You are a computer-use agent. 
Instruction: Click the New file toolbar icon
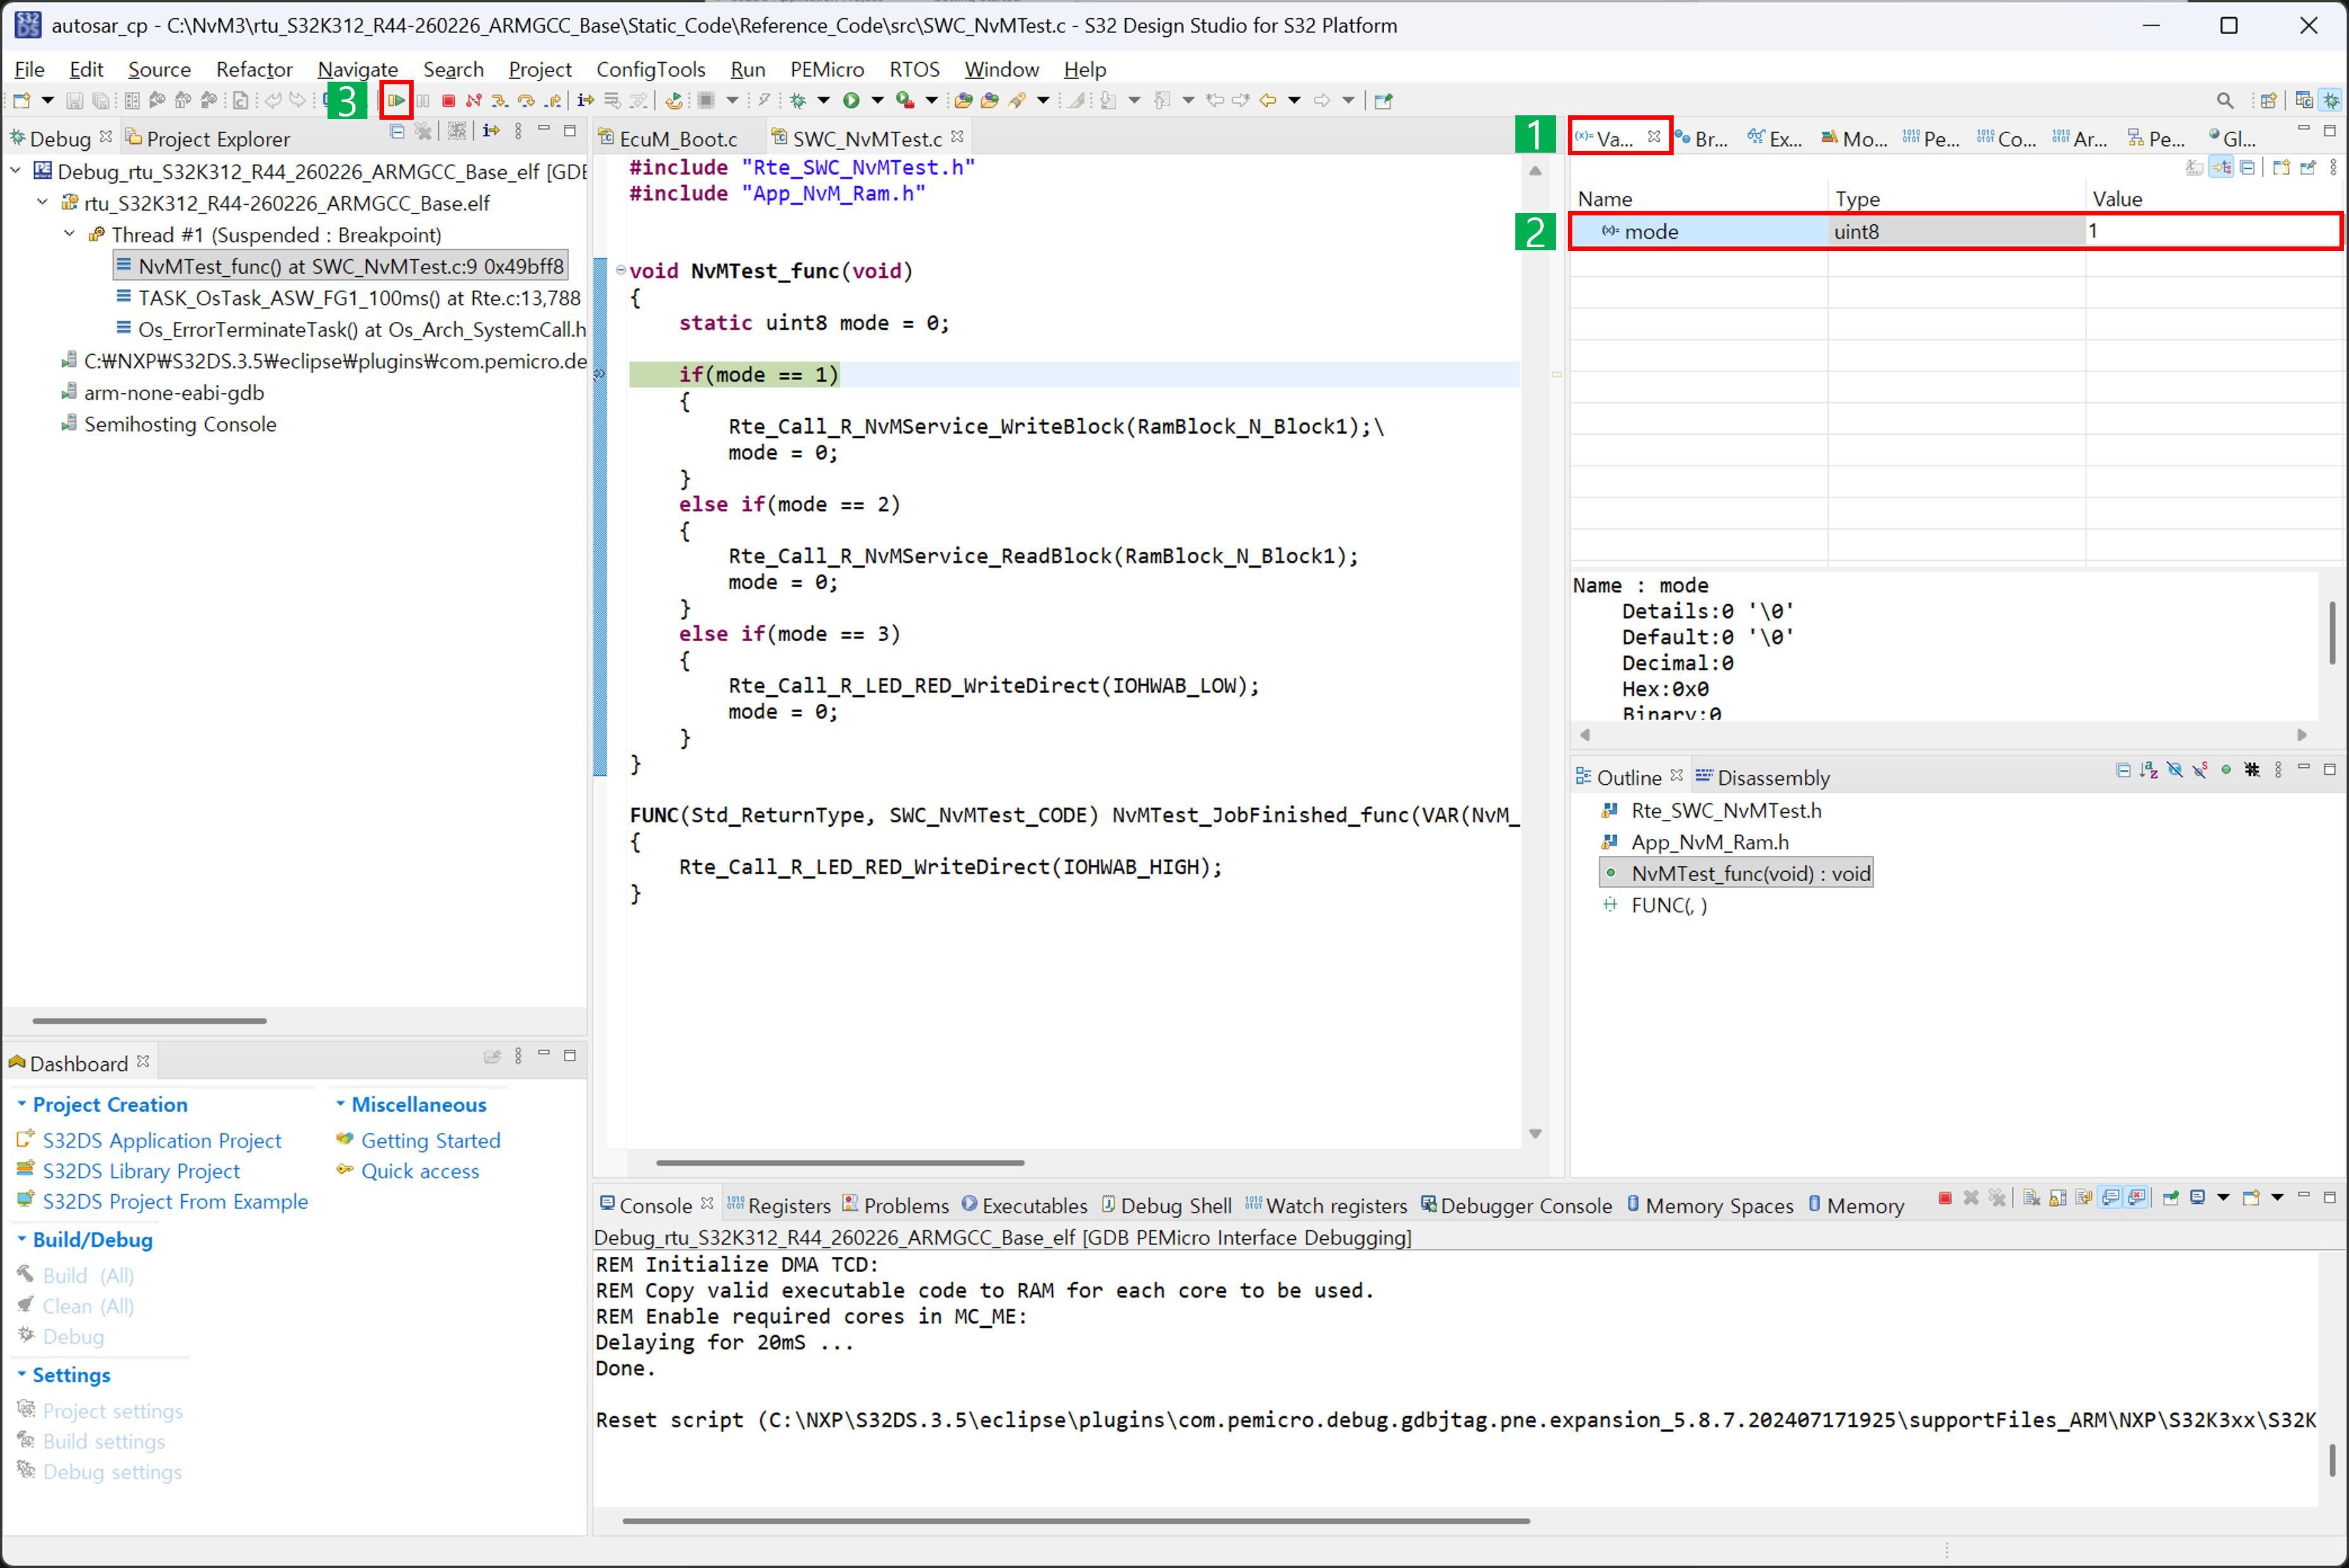[x=21, y=100]
